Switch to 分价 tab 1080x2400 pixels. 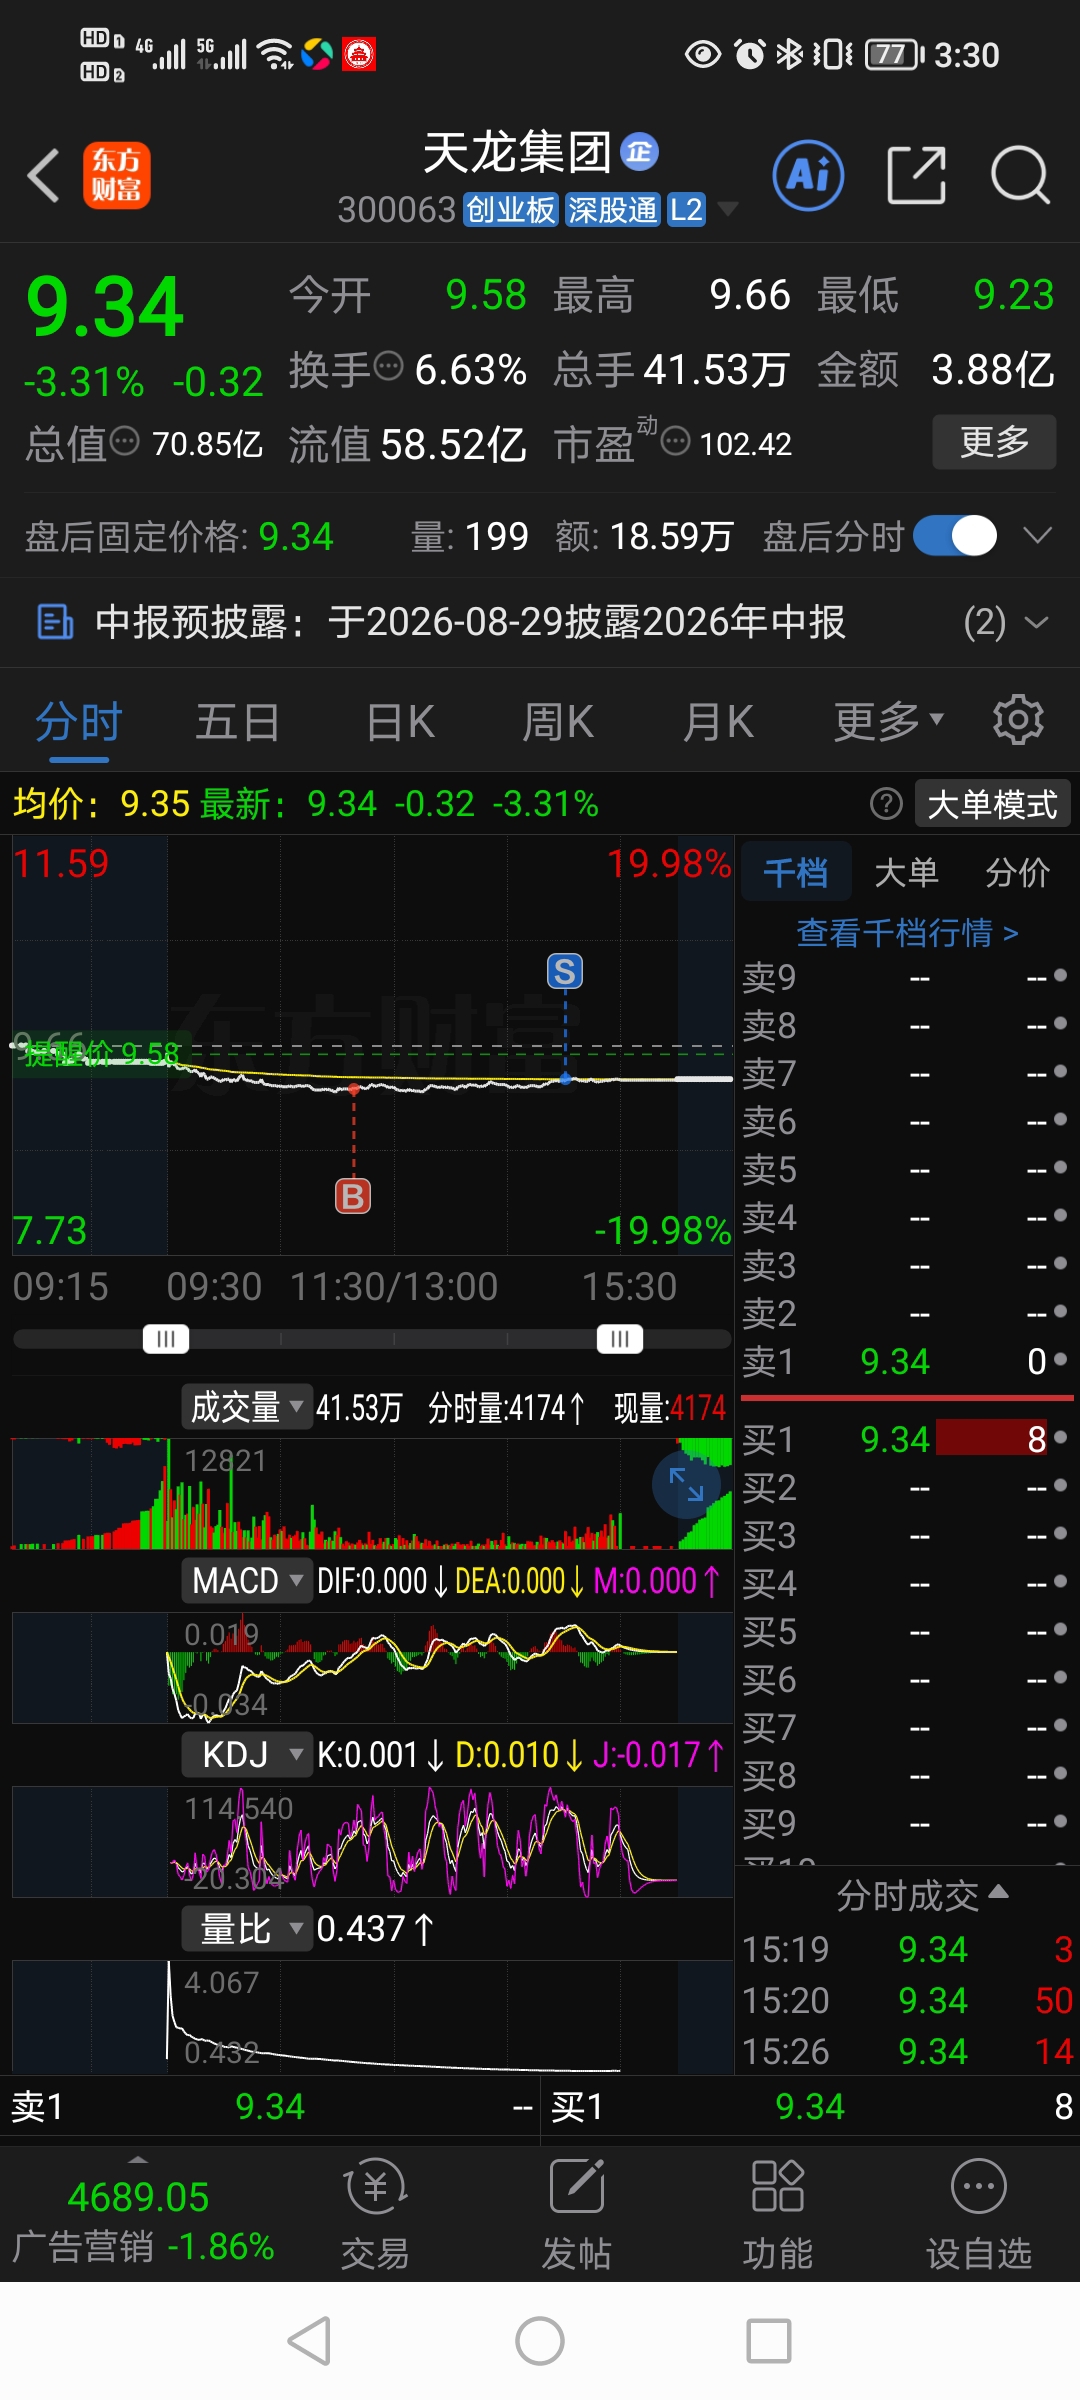click(x=1017, y=872)
